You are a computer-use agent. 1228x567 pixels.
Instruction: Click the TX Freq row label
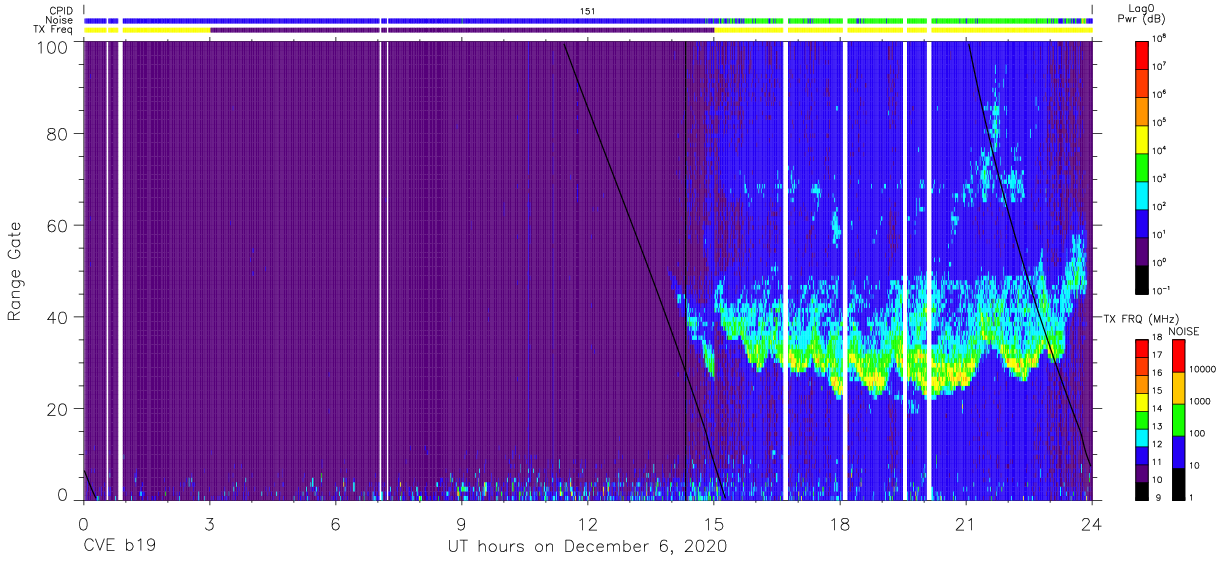pos(55,30)
